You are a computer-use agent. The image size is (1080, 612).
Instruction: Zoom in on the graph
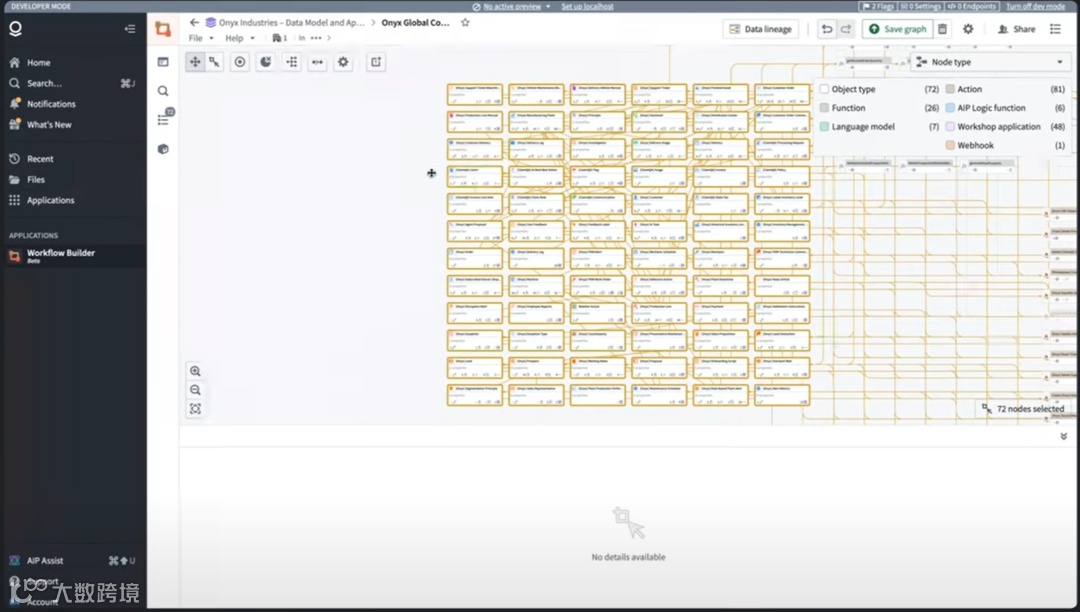[196, 371]
